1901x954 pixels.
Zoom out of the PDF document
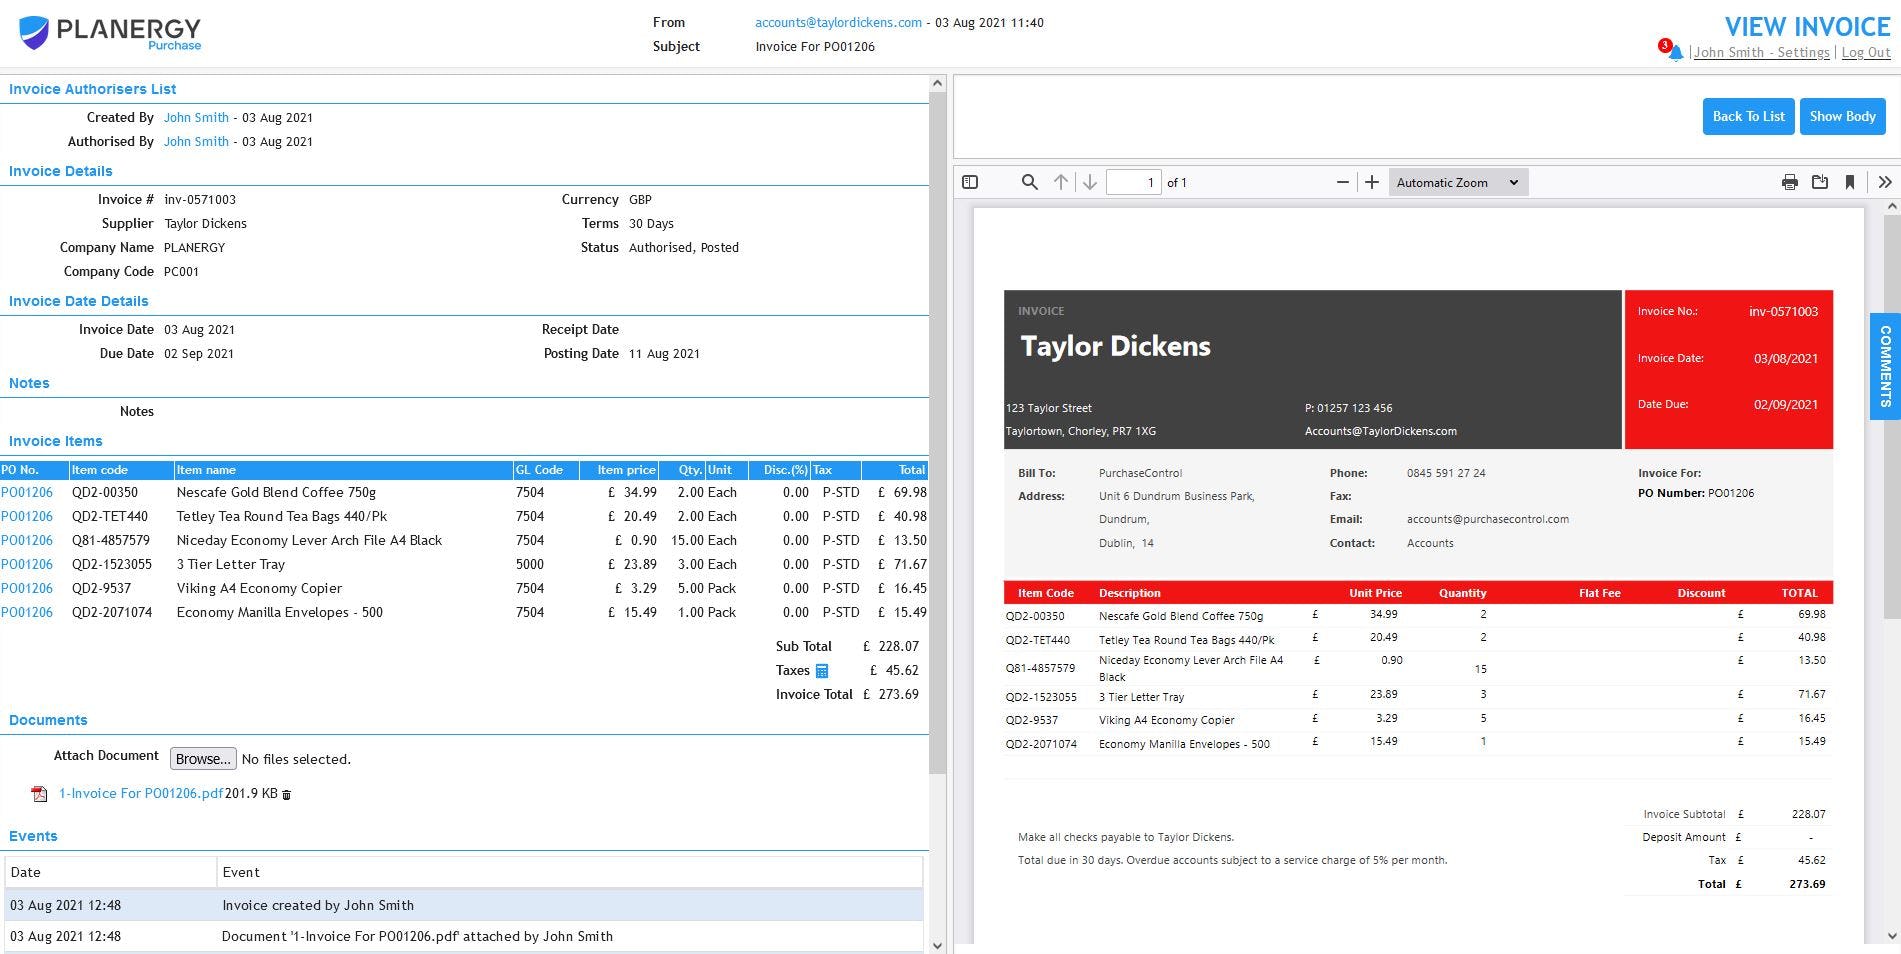tap(1342, 182)
